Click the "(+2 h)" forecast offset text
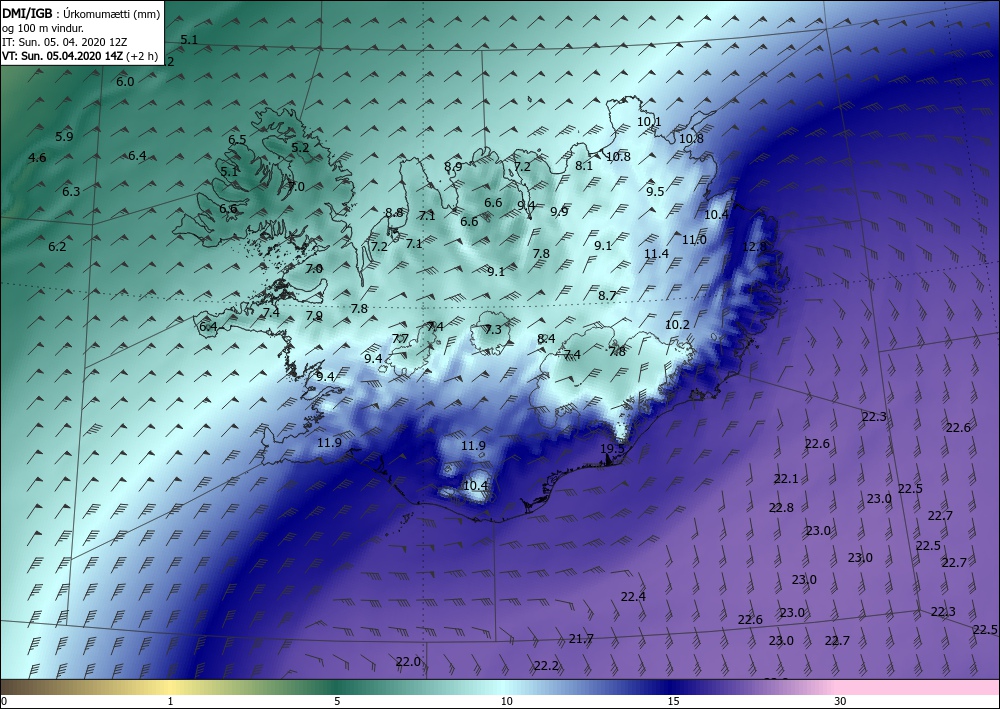This screenshot has width=1000, height=709. [142, 56]
